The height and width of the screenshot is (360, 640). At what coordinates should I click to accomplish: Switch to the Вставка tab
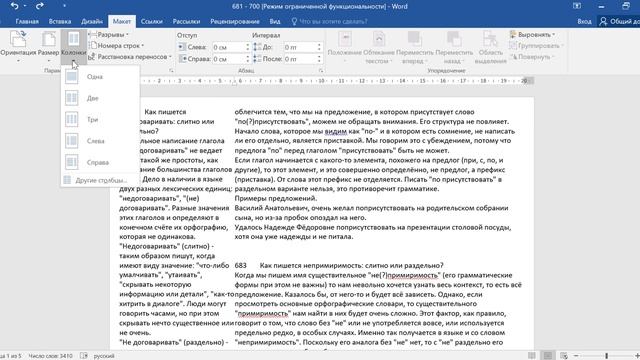coord(60,21)
